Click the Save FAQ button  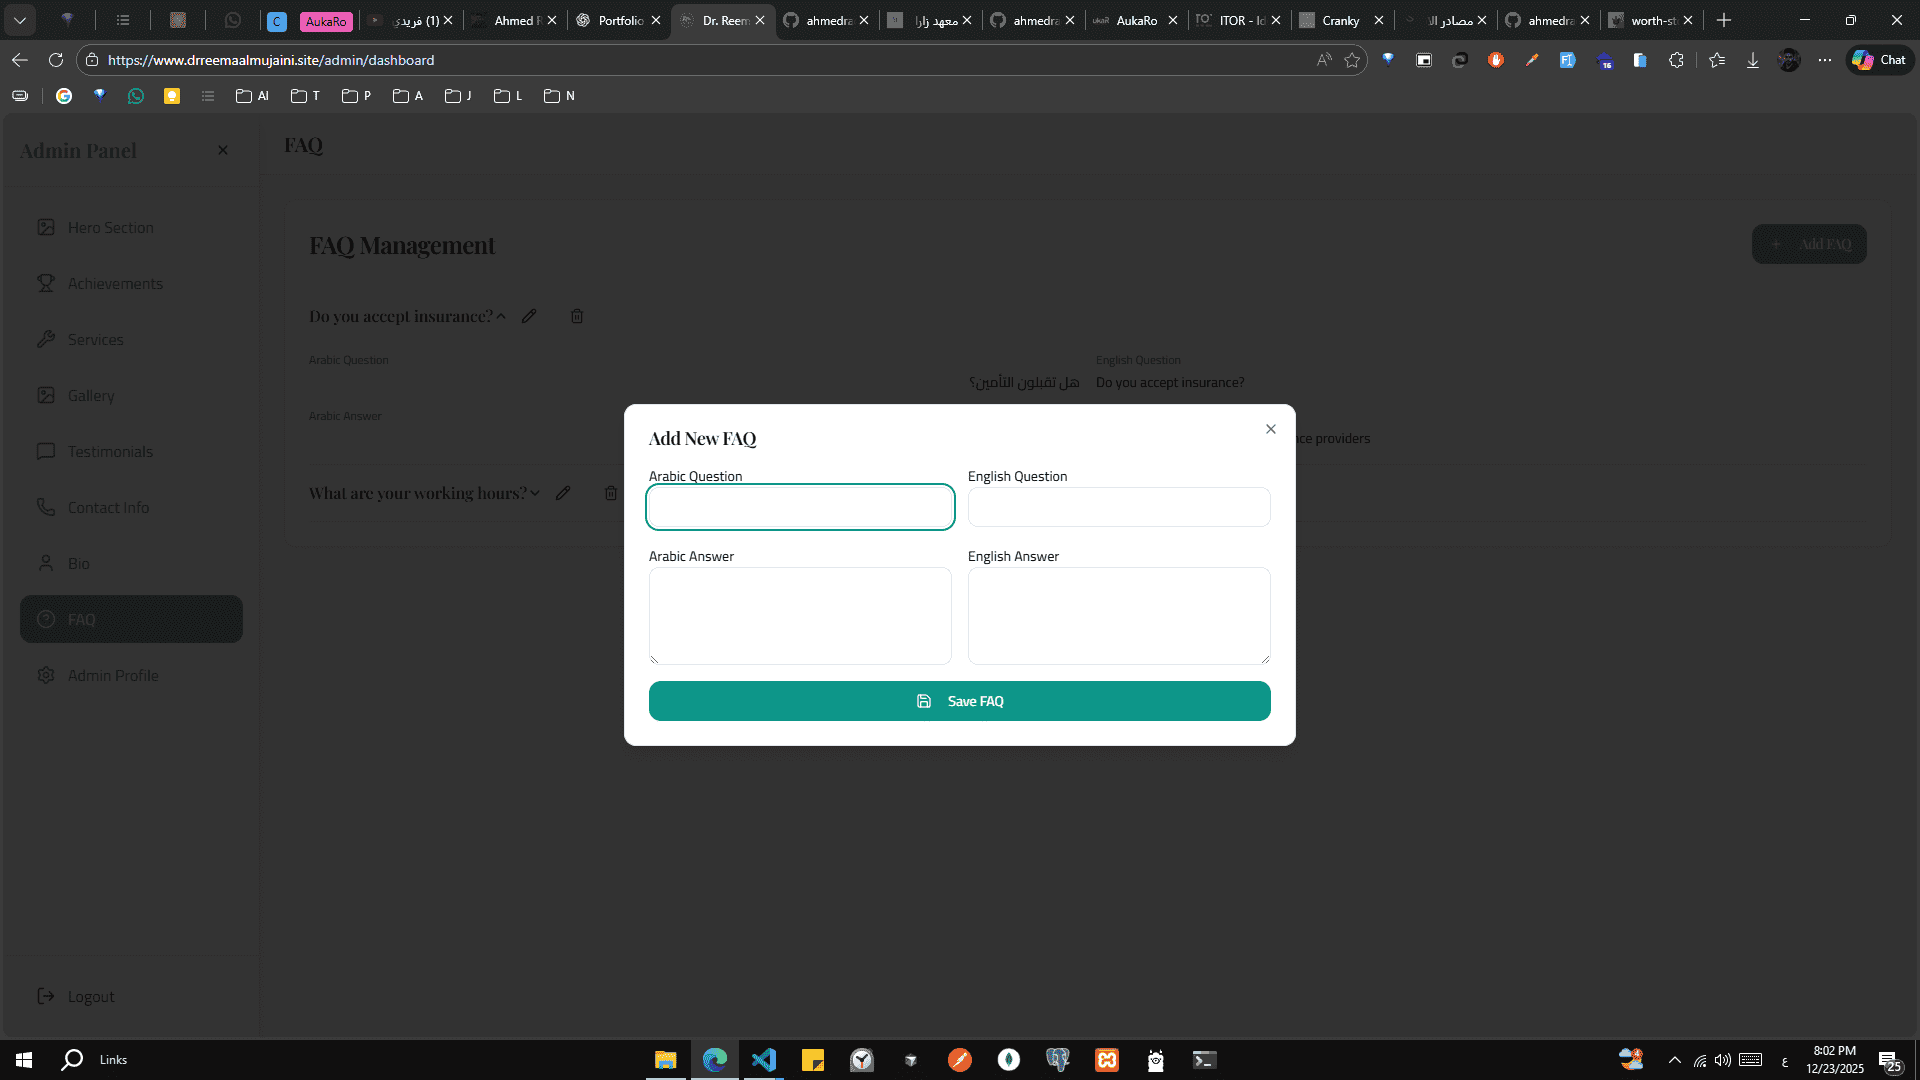(960, 701)
